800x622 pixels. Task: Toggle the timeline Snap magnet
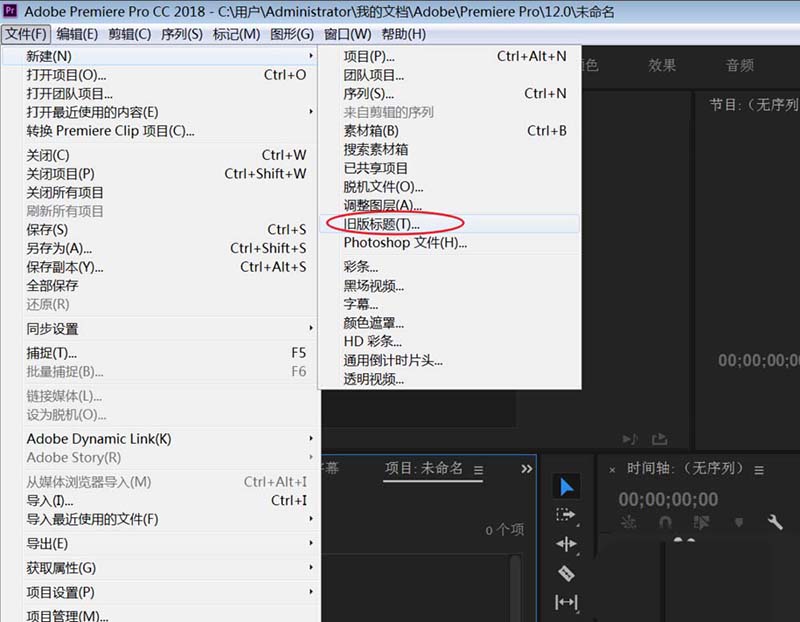(665, 522)
